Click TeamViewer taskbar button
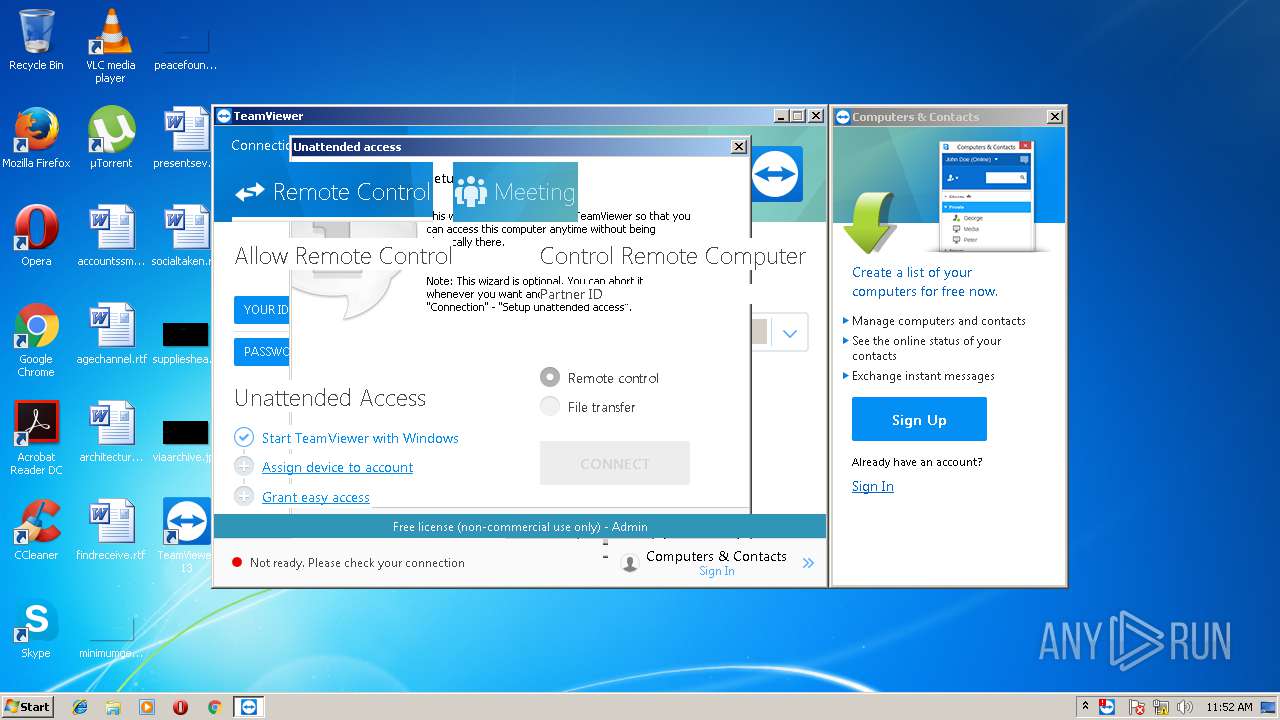The height and width of the screenshot is (720, 1280). (x=249, y=707)
